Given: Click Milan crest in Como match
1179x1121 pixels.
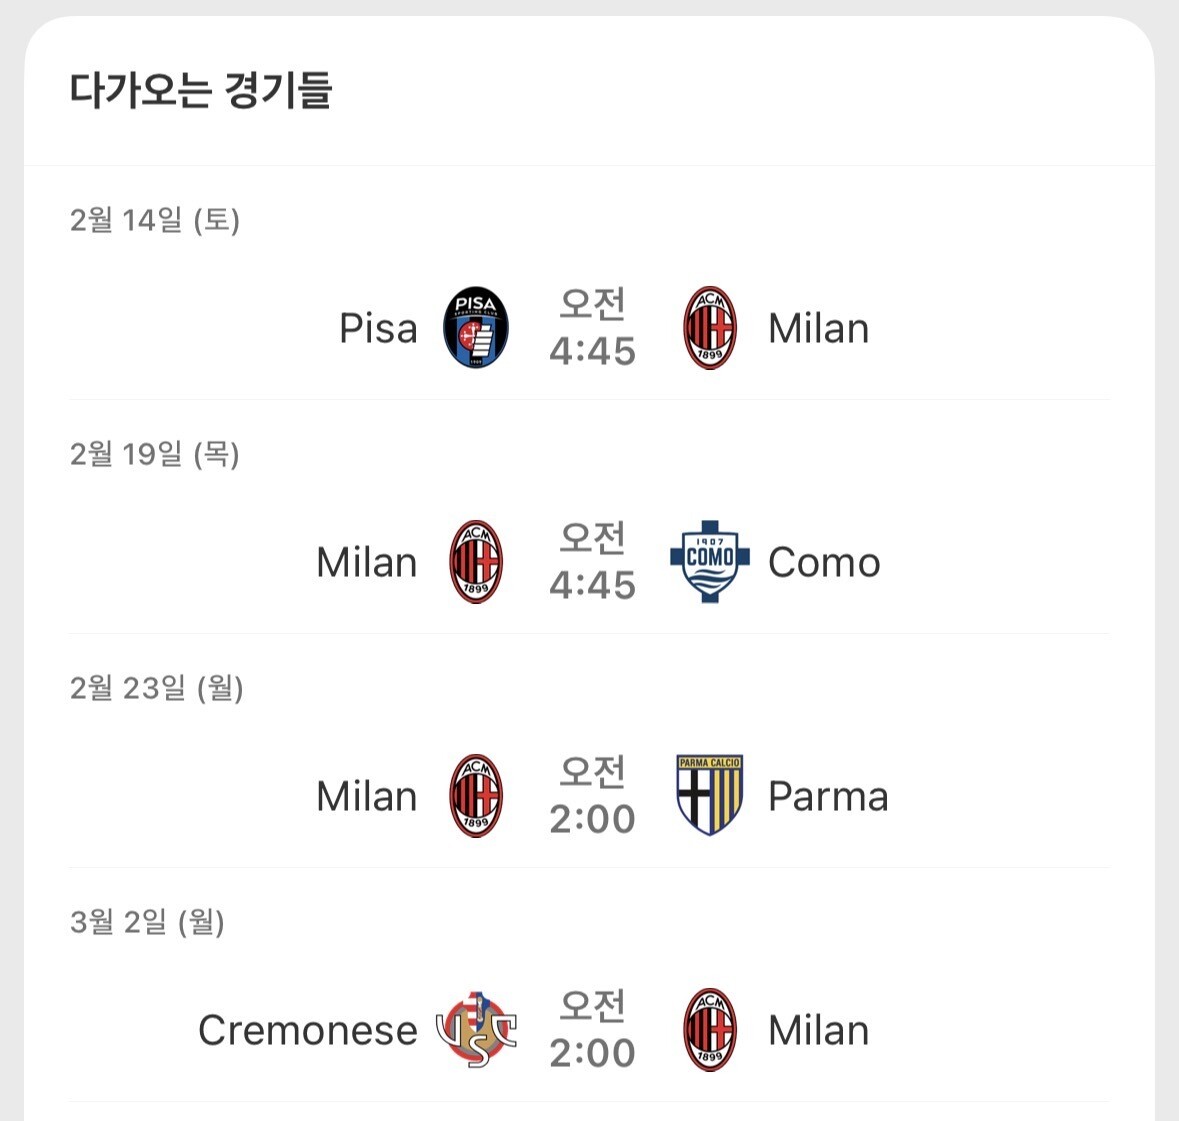Looking at the screenshot, I should tap(476, 562).
